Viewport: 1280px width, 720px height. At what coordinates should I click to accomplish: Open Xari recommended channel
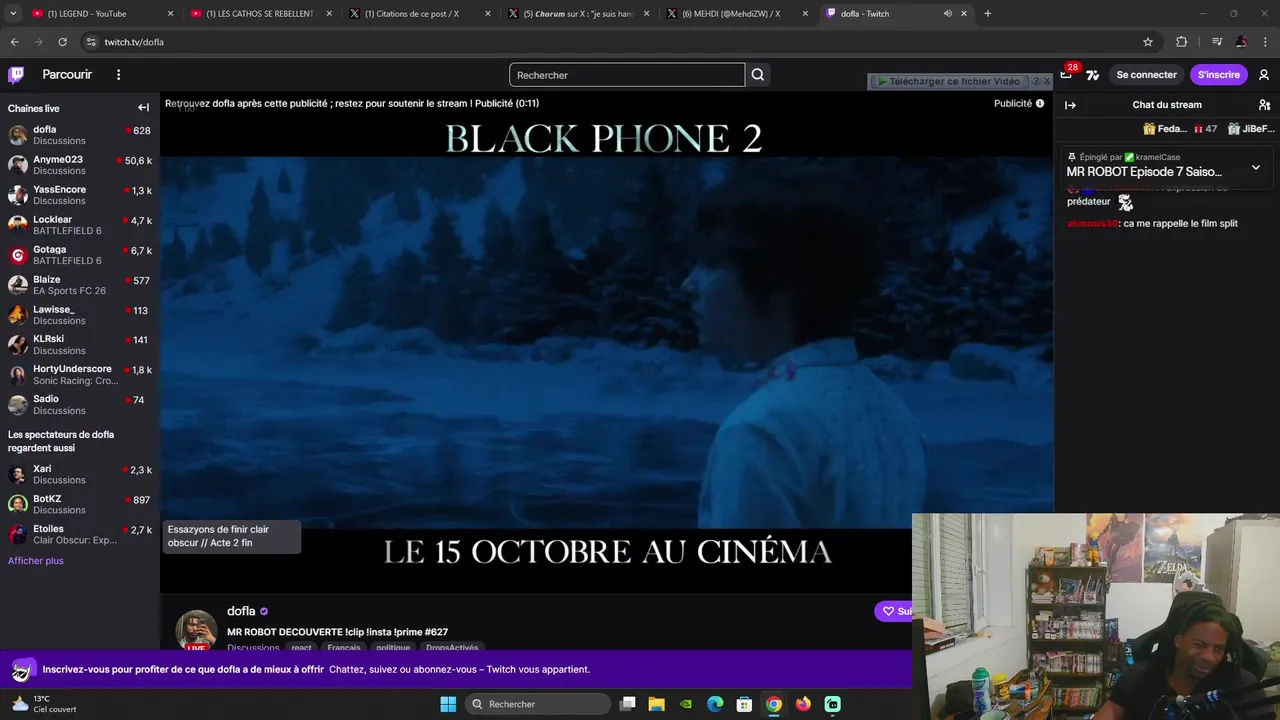coord(80,474)
